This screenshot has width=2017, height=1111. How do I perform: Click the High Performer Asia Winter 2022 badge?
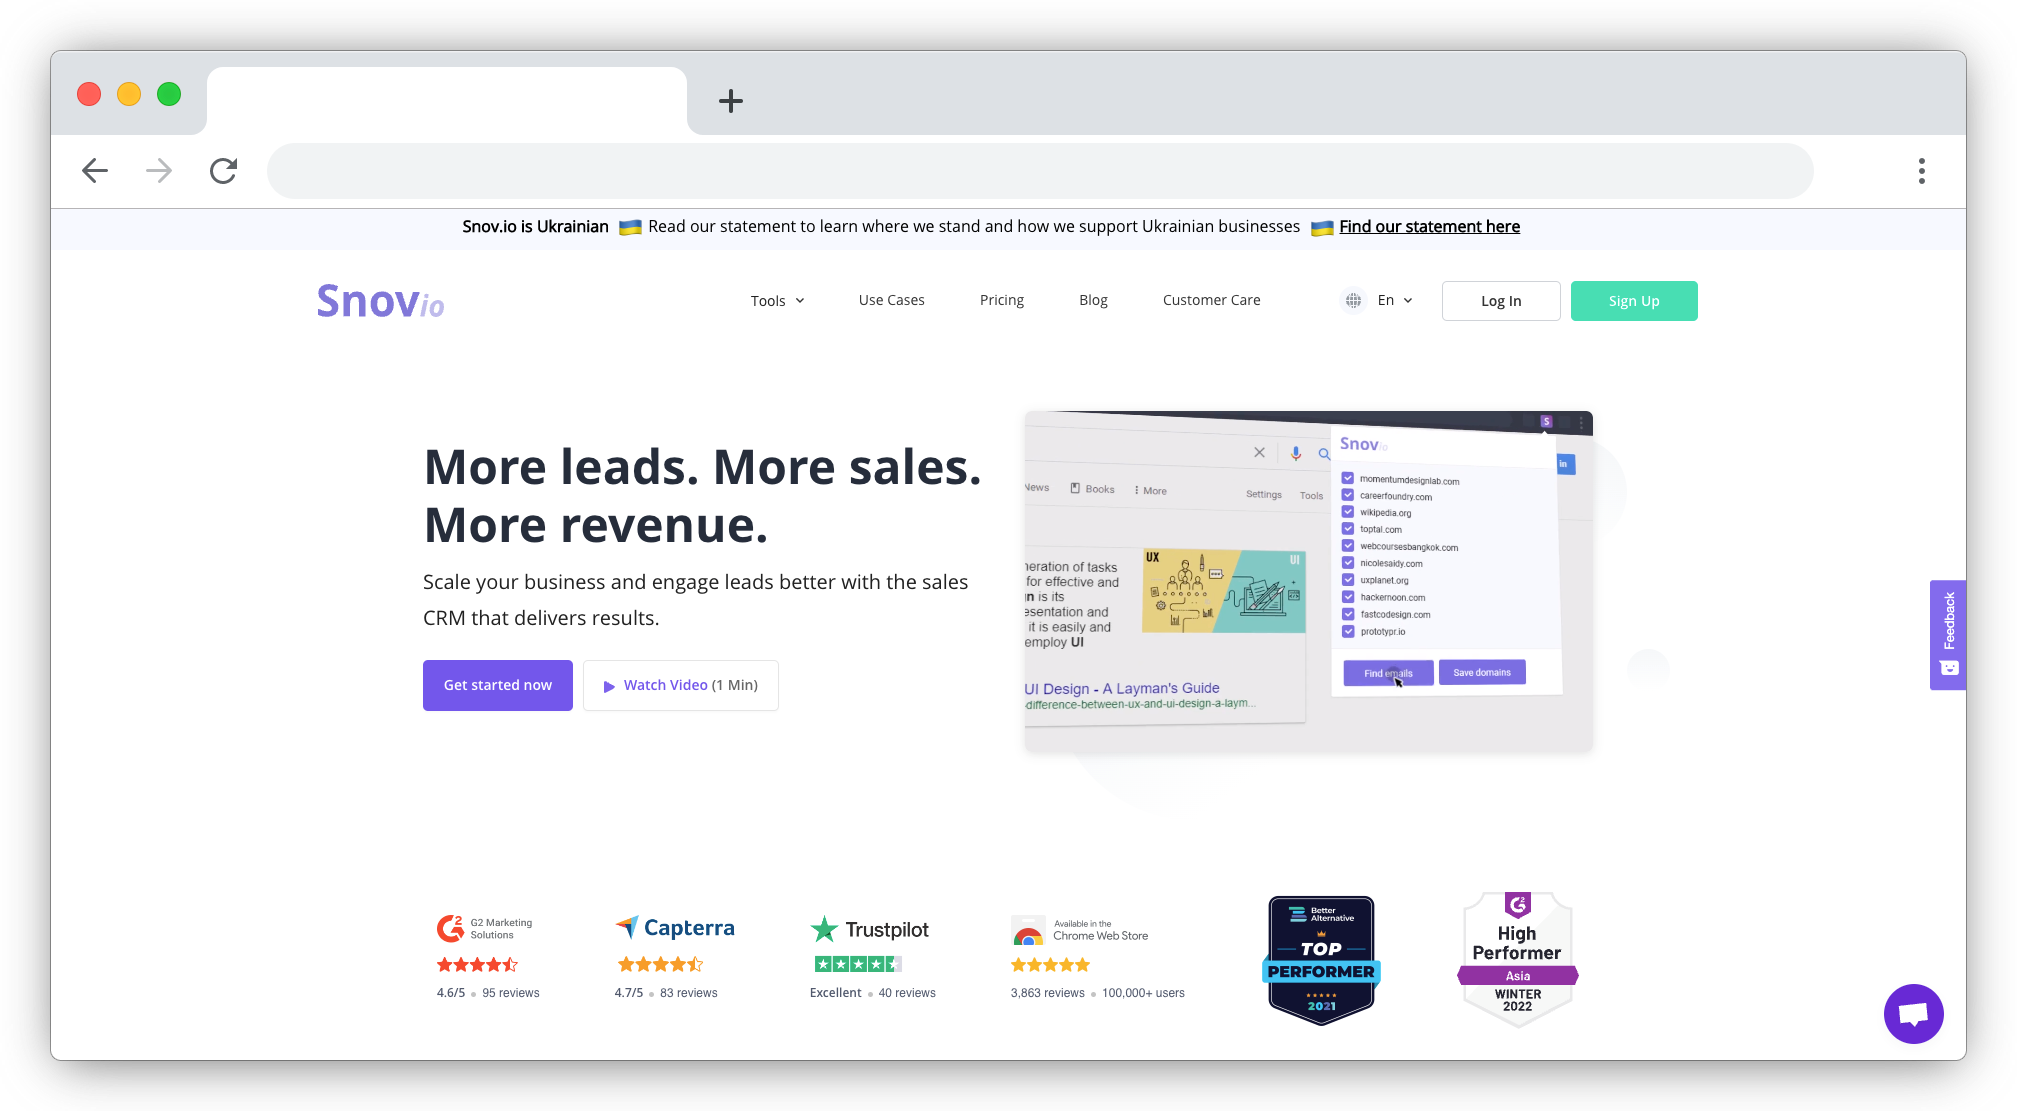(x=1517, y=959)
